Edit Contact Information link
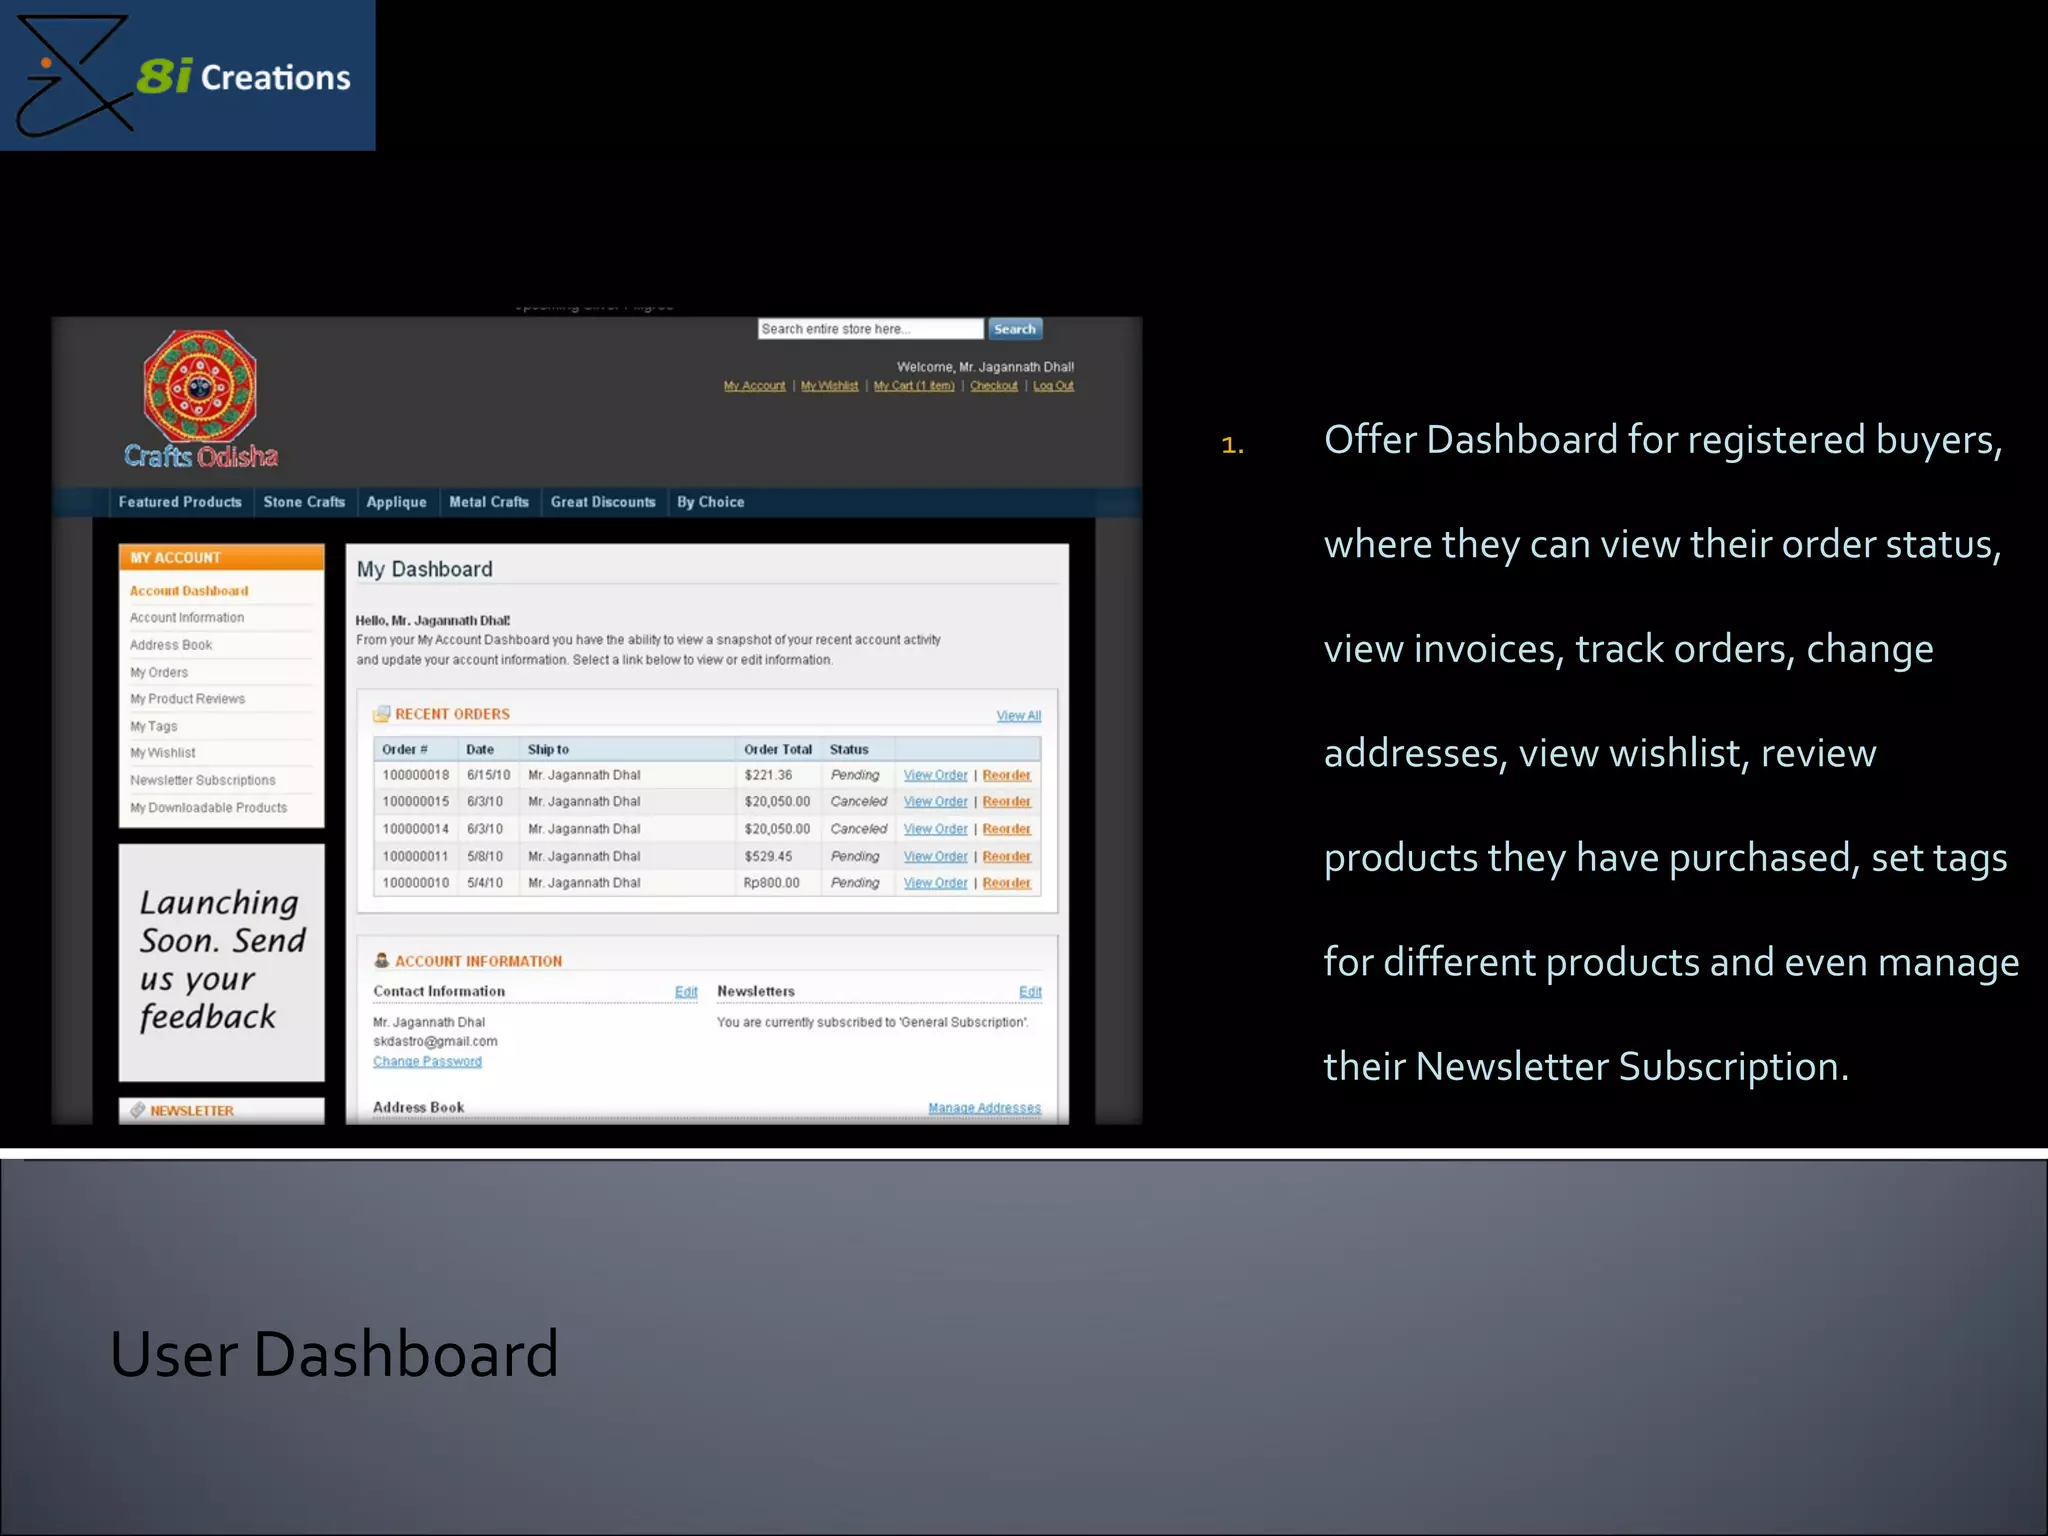 (686, 992)
